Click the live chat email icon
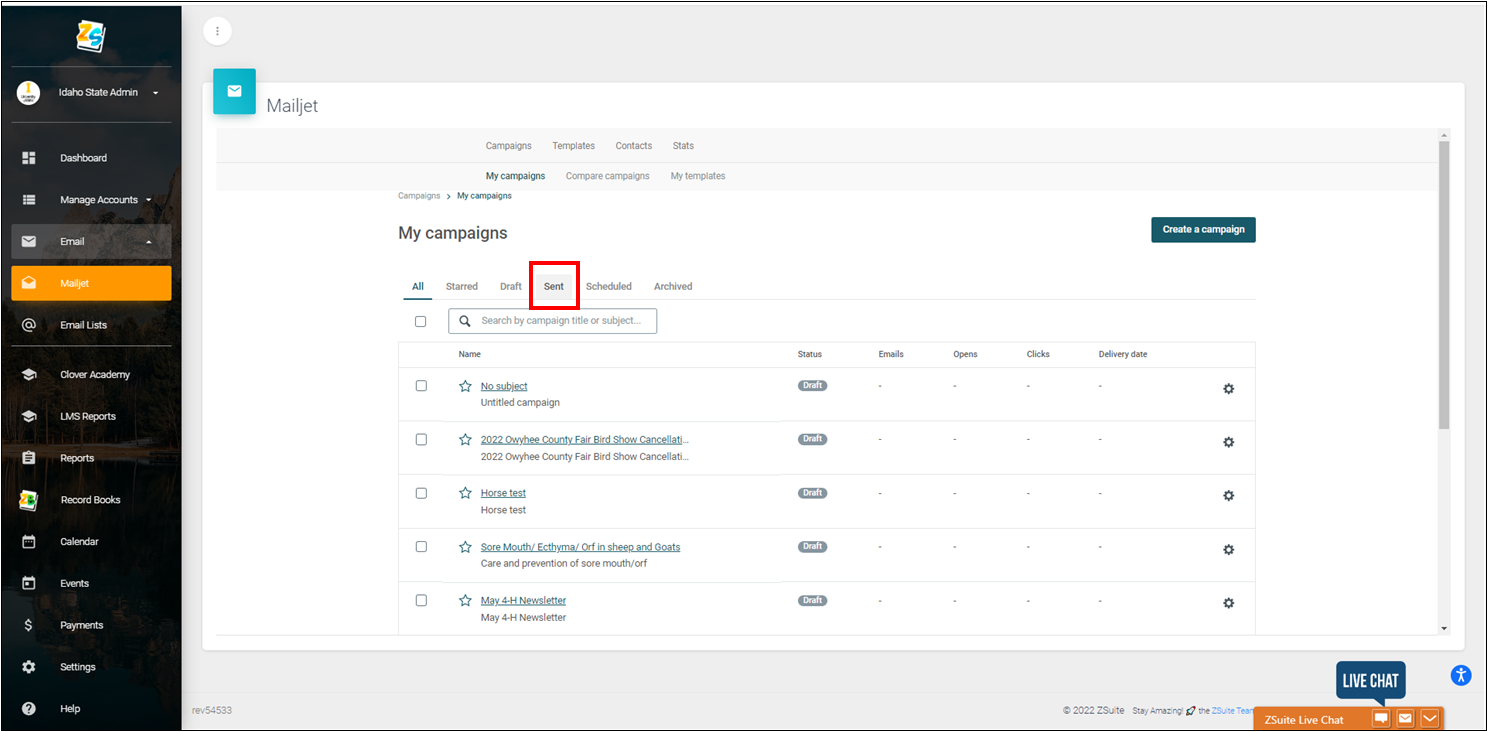This screenshot has height=732, width=1488. coord(1405,719)
